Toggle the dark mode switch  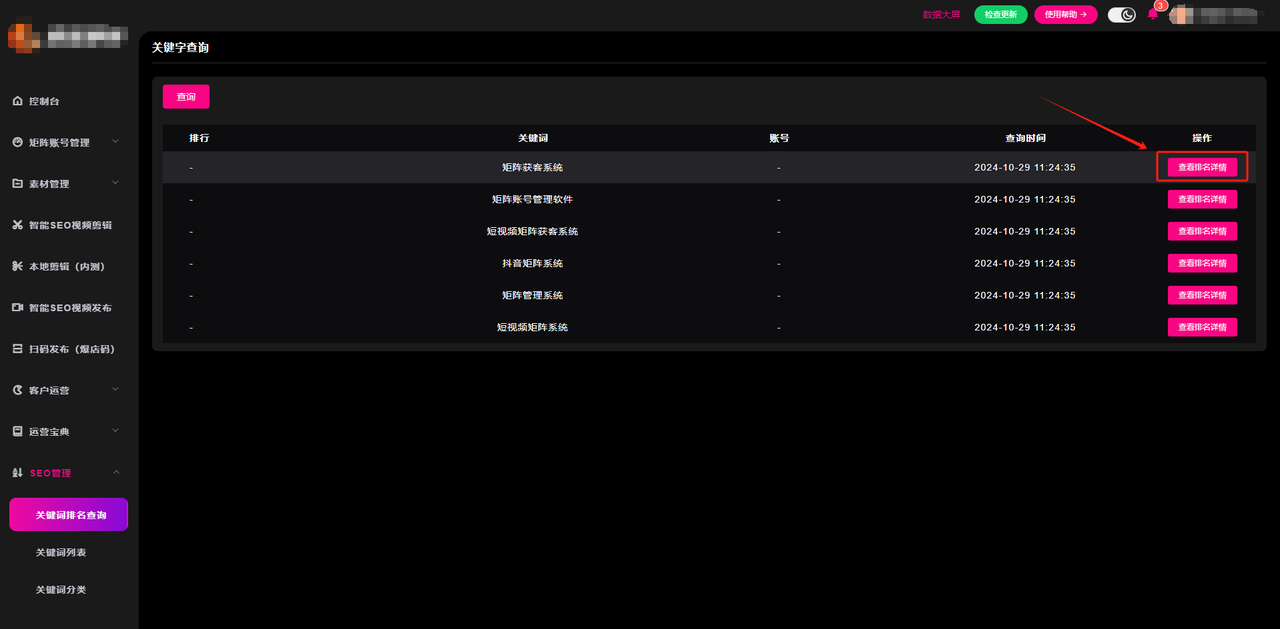pos(1121,15)
